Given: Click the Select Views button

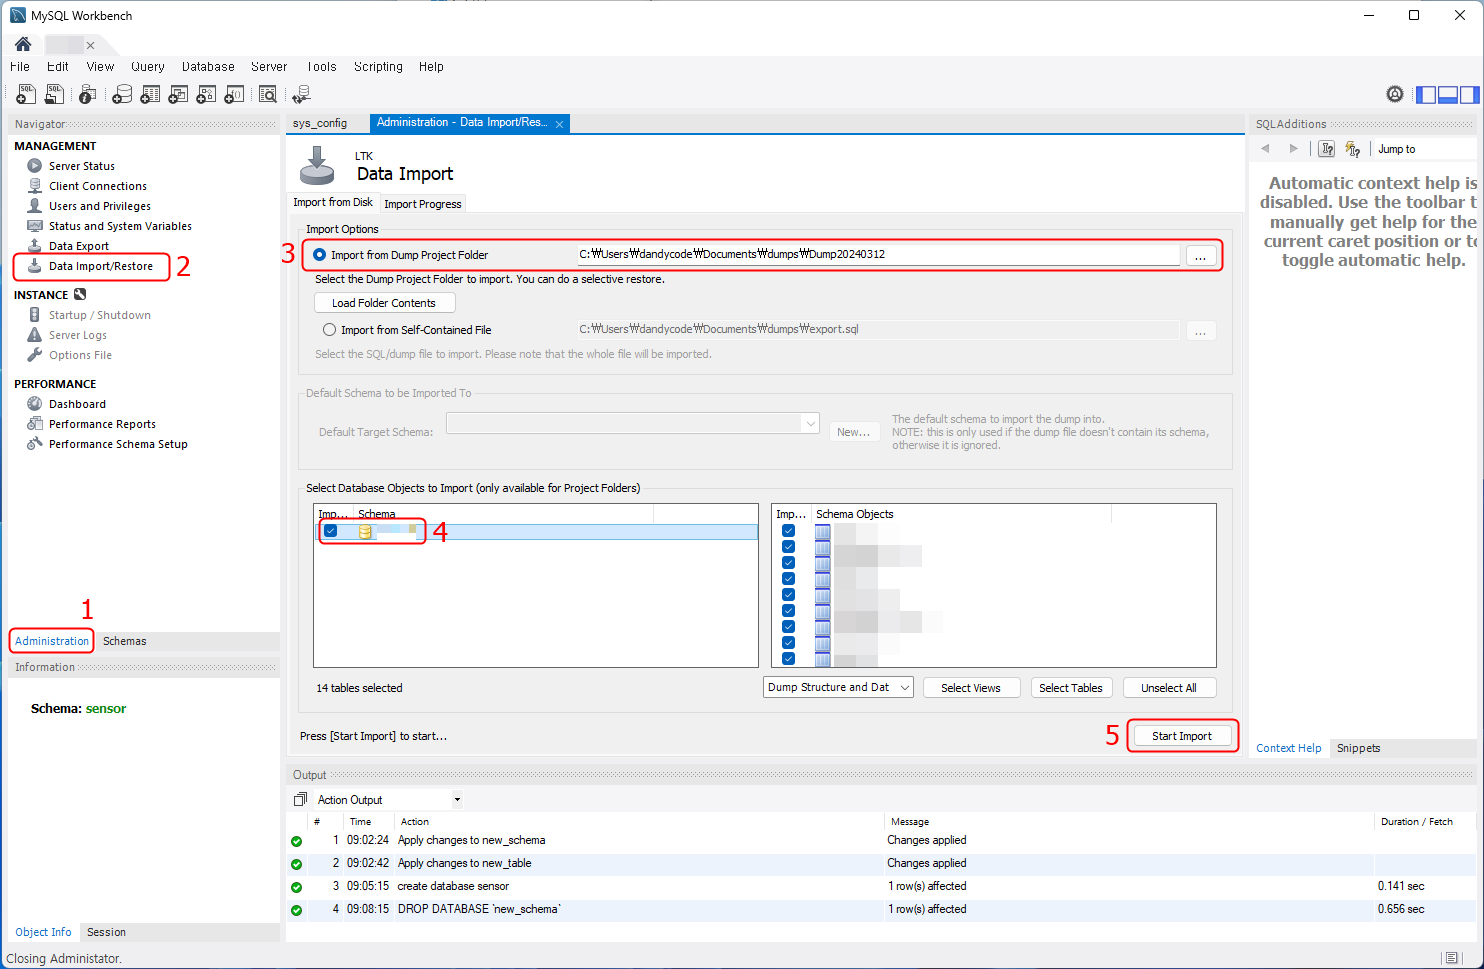Looking at the screenshot, I should pos(970,688).
